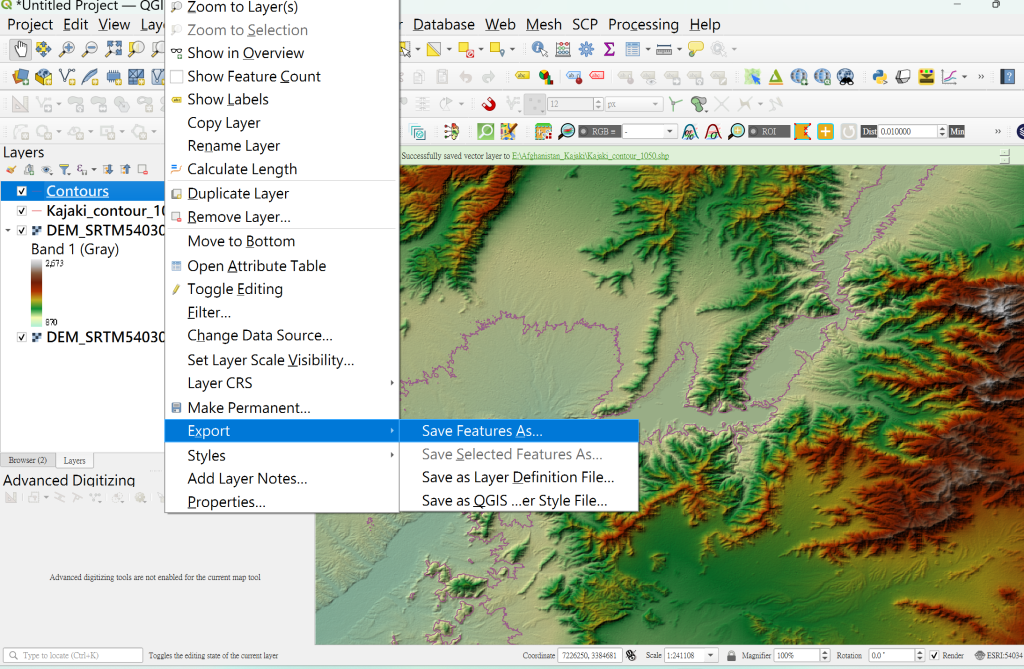This screenshot has height=669, width=1024.
Task: Select the Pan Map hand tool
Action: coord(20,49)
